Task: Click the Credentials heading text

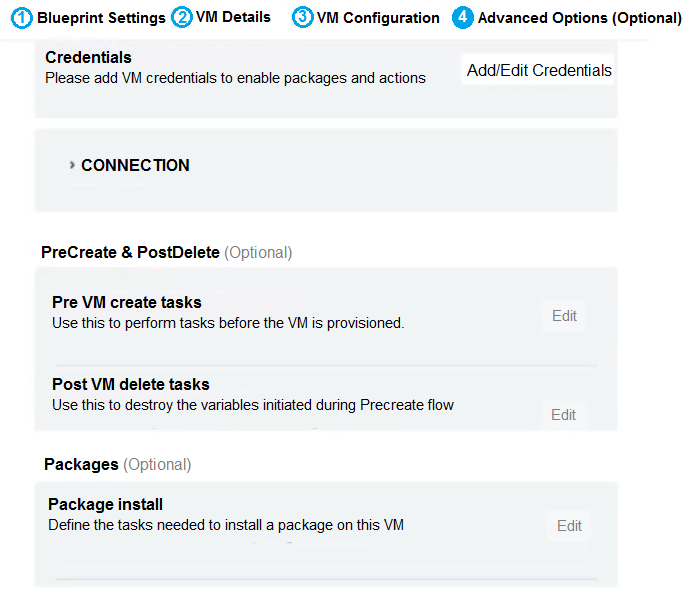Action: [88, 57]
